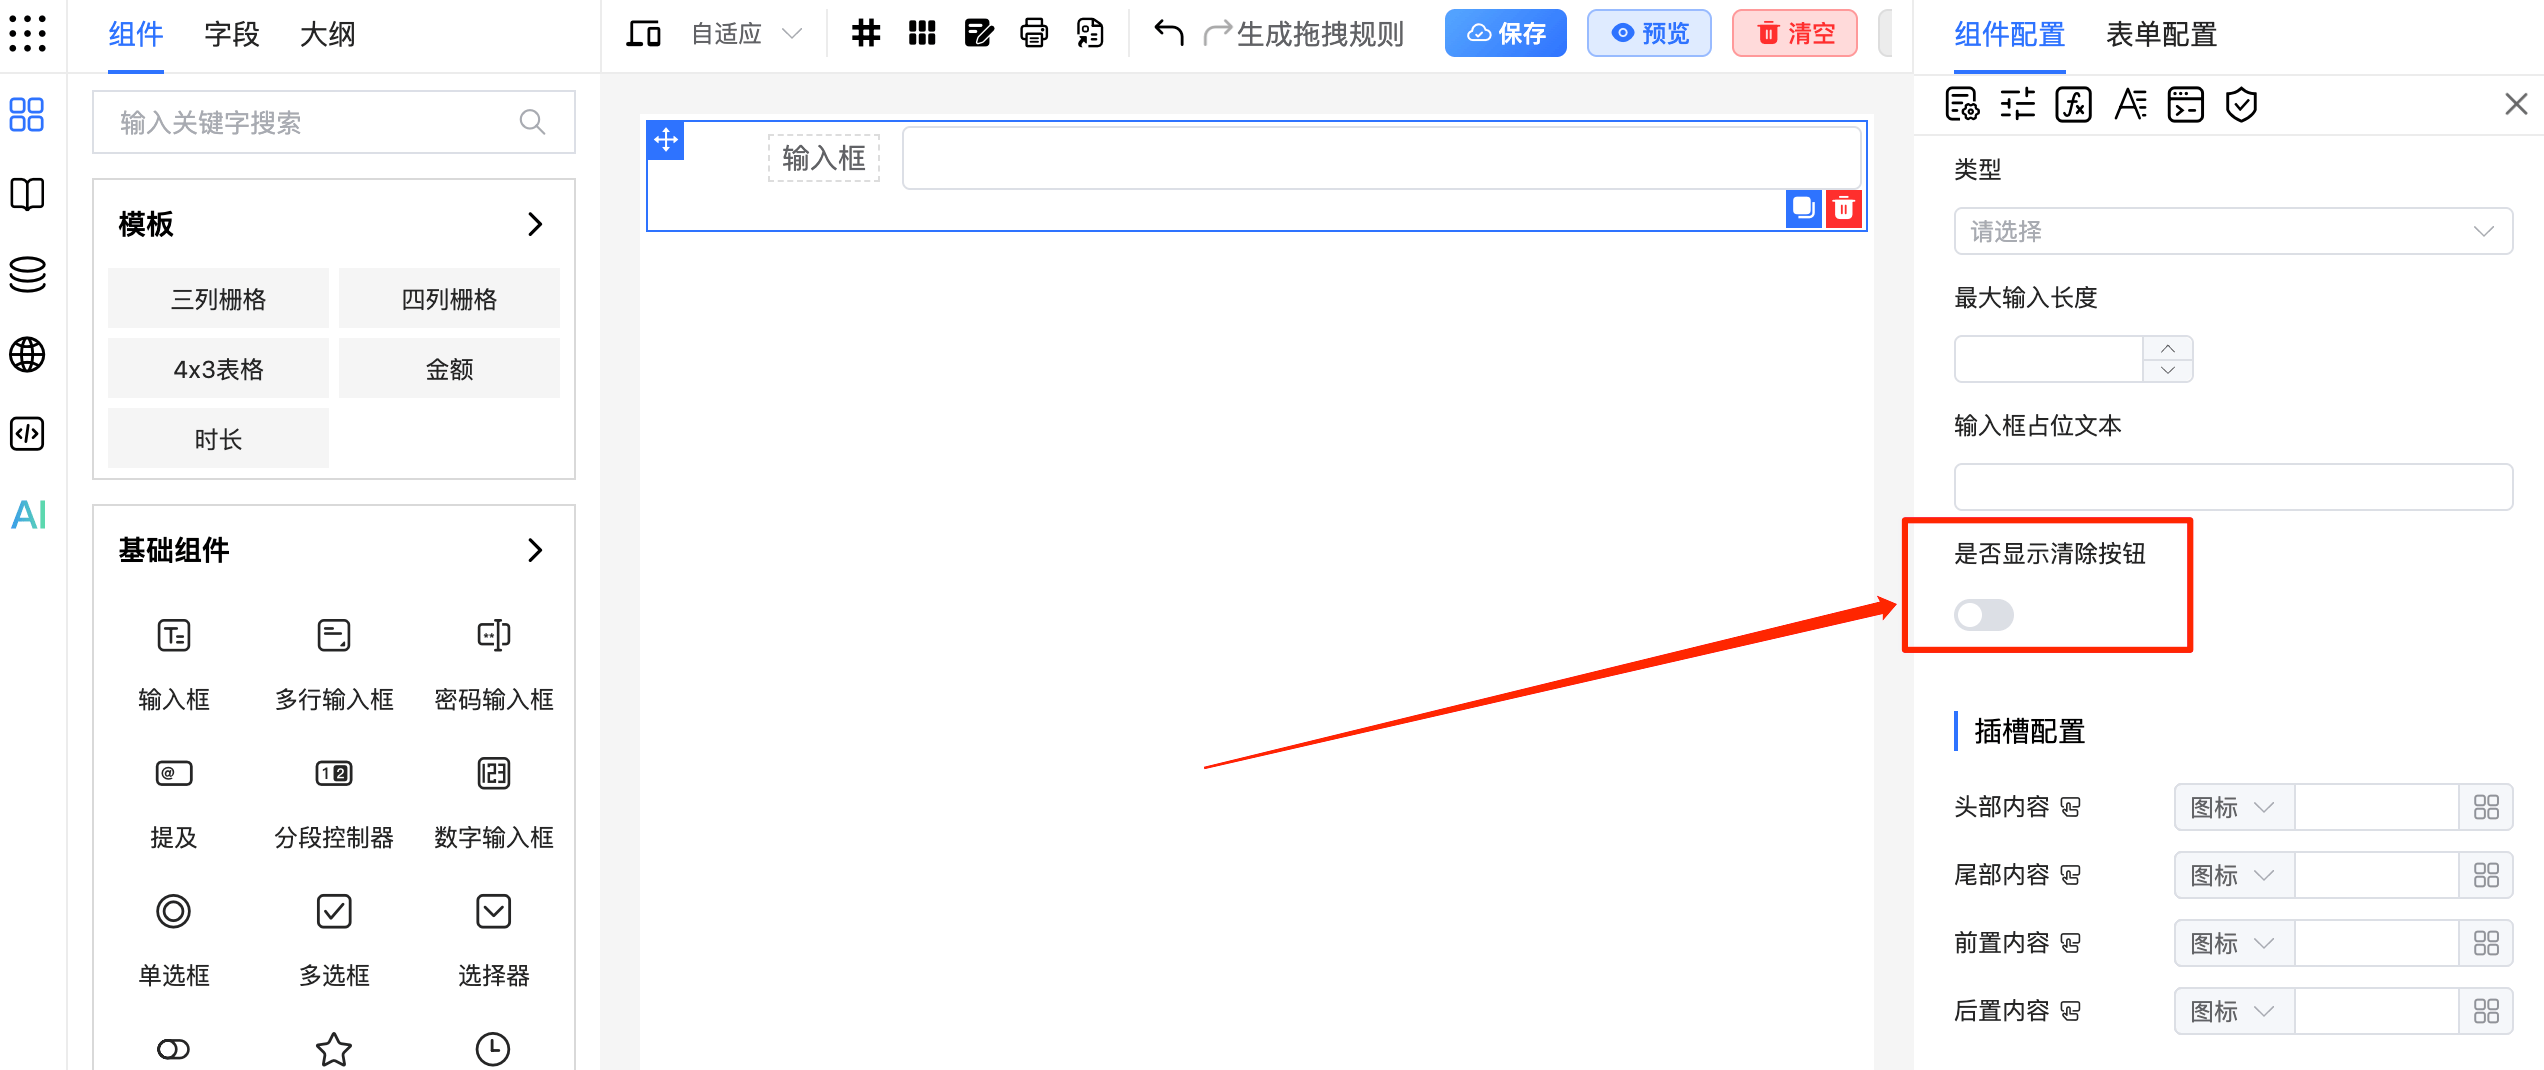The width and height of the screenshot is (2544, 1070).
Task: Increase the max input length value
Action: coord(2167,348)
